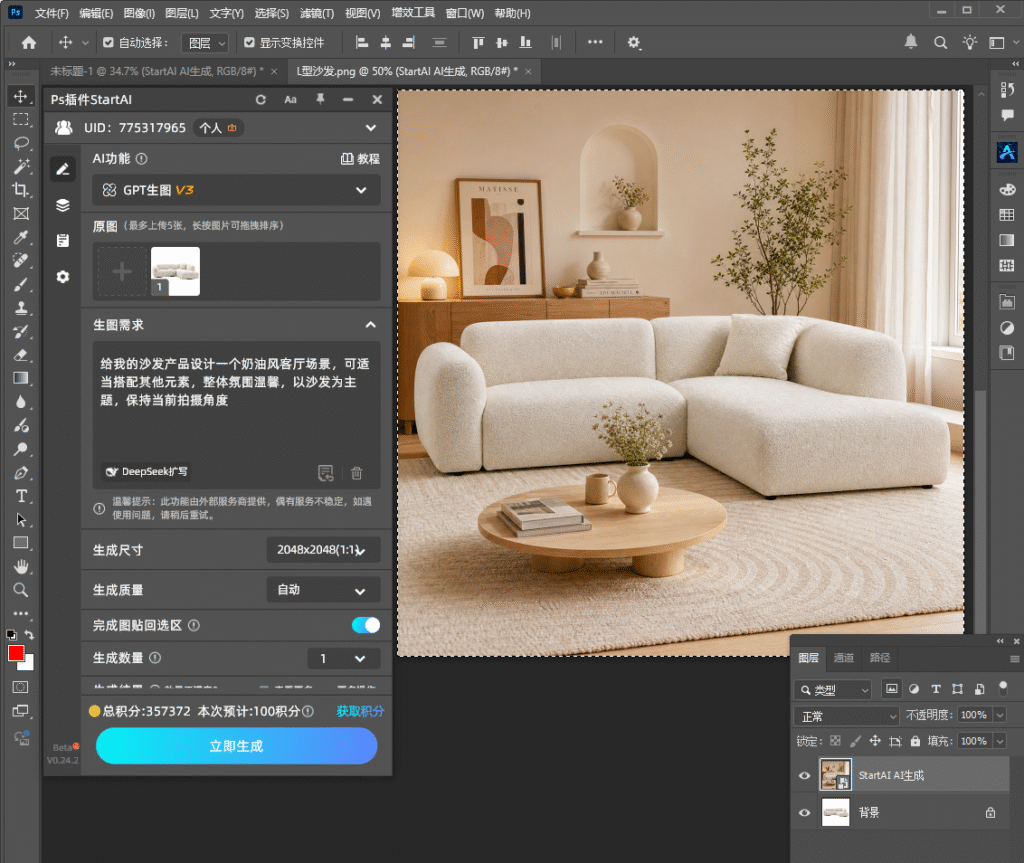This screenshot has height=863, width=1024.
Task: Select the Horizontal Type tool
Action: click(x=21, y=496)
